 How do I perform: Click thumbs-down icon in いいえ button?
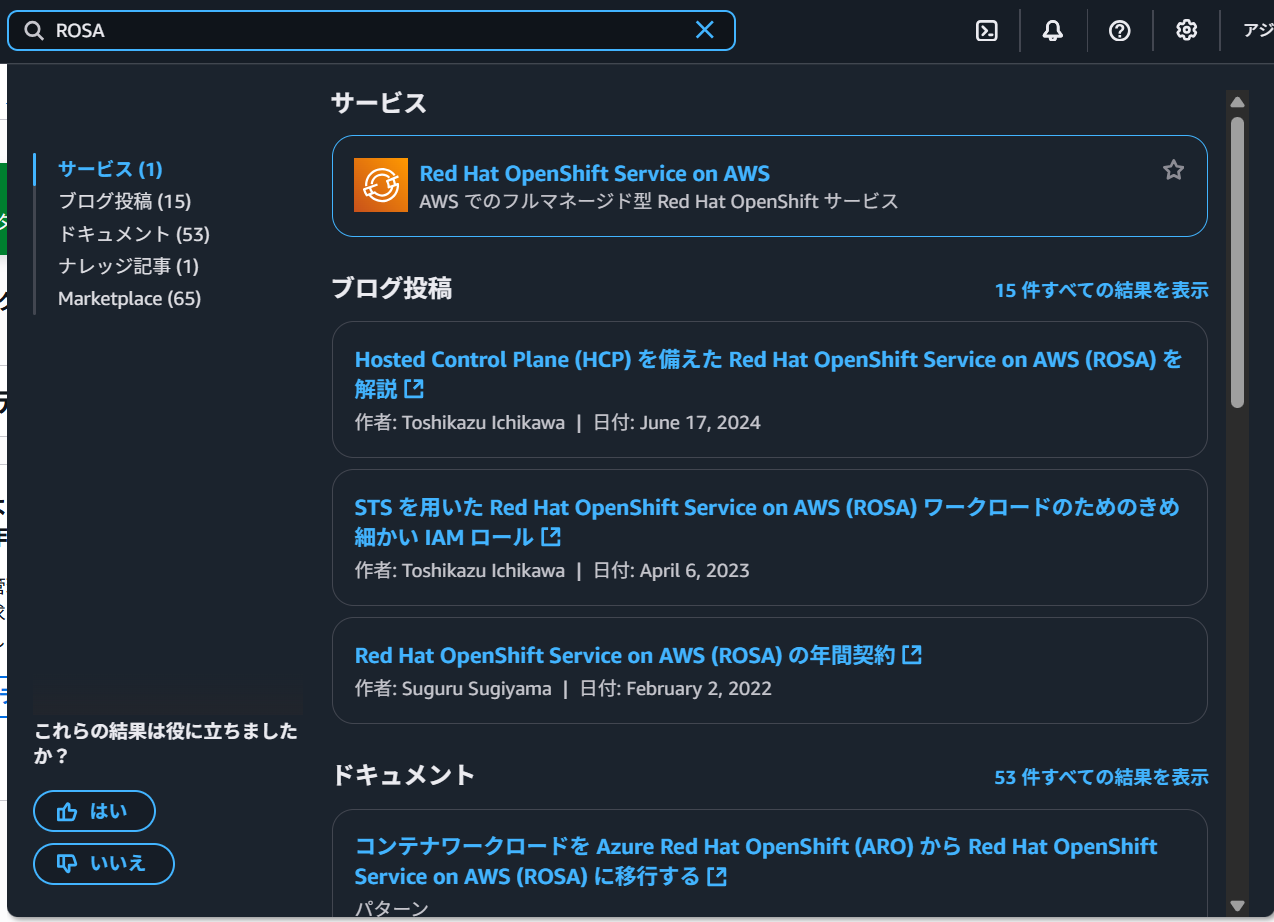coord(67,863)
